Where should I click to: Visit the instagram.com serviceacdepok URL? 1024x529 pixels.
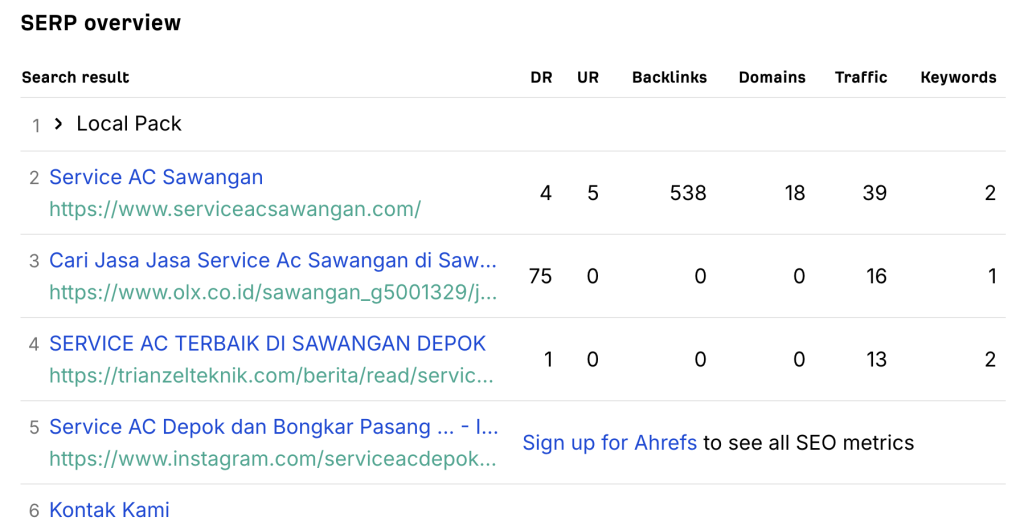(x=273, y=458)
